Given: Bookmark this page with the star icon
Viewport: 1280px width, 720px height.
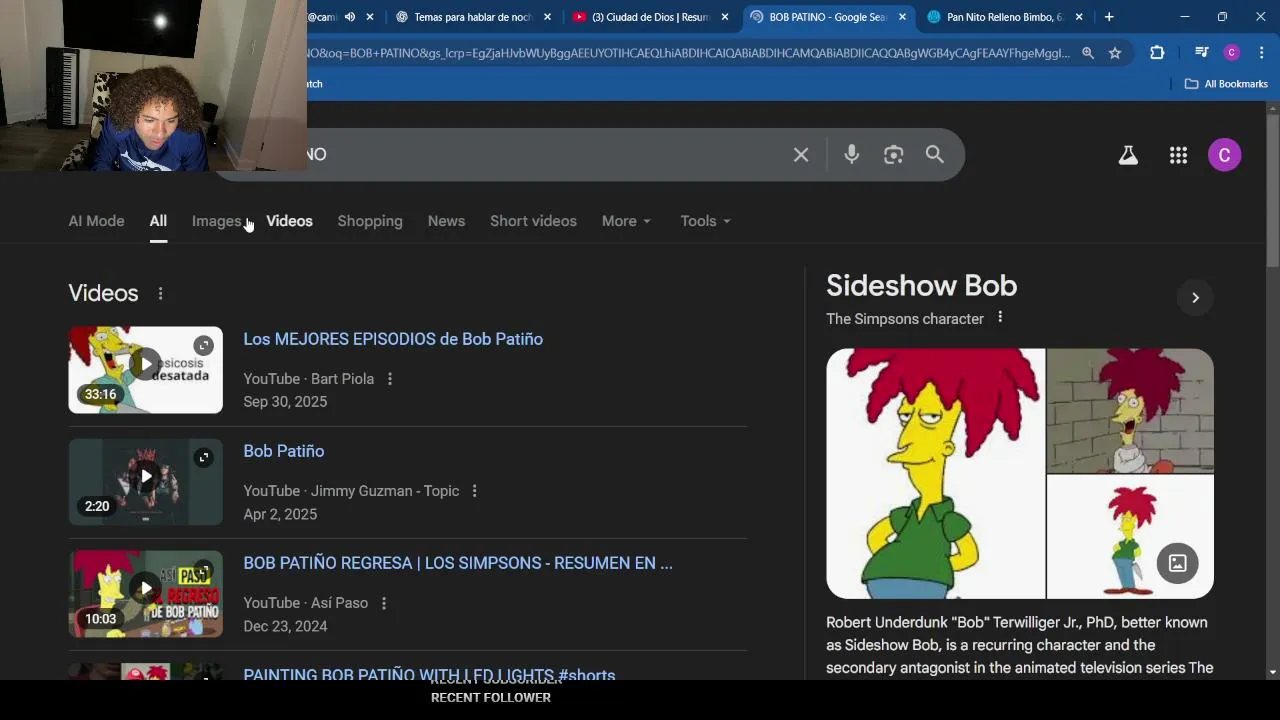Looking at the screenshot, I should pos(1115,53).
